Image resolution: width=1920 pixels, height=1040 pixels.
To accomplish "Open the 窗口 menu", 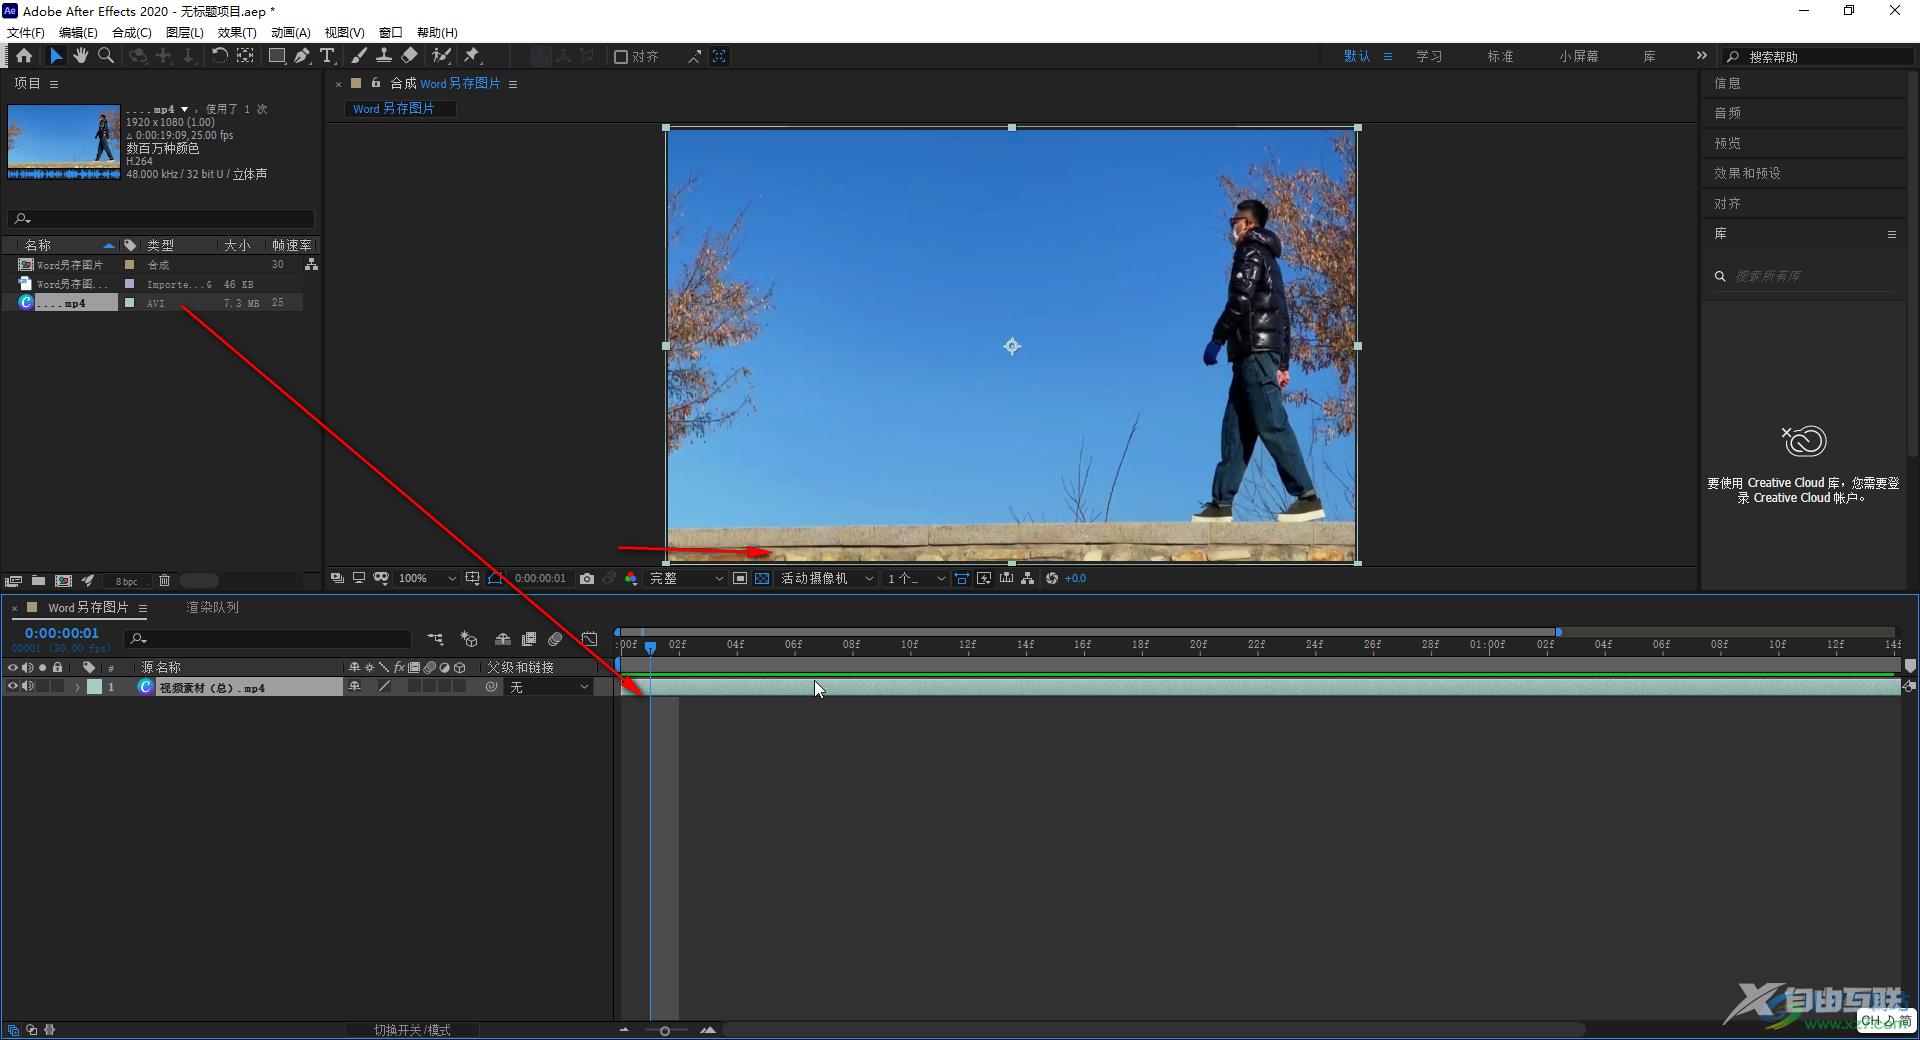I will [x=391, y=33].
